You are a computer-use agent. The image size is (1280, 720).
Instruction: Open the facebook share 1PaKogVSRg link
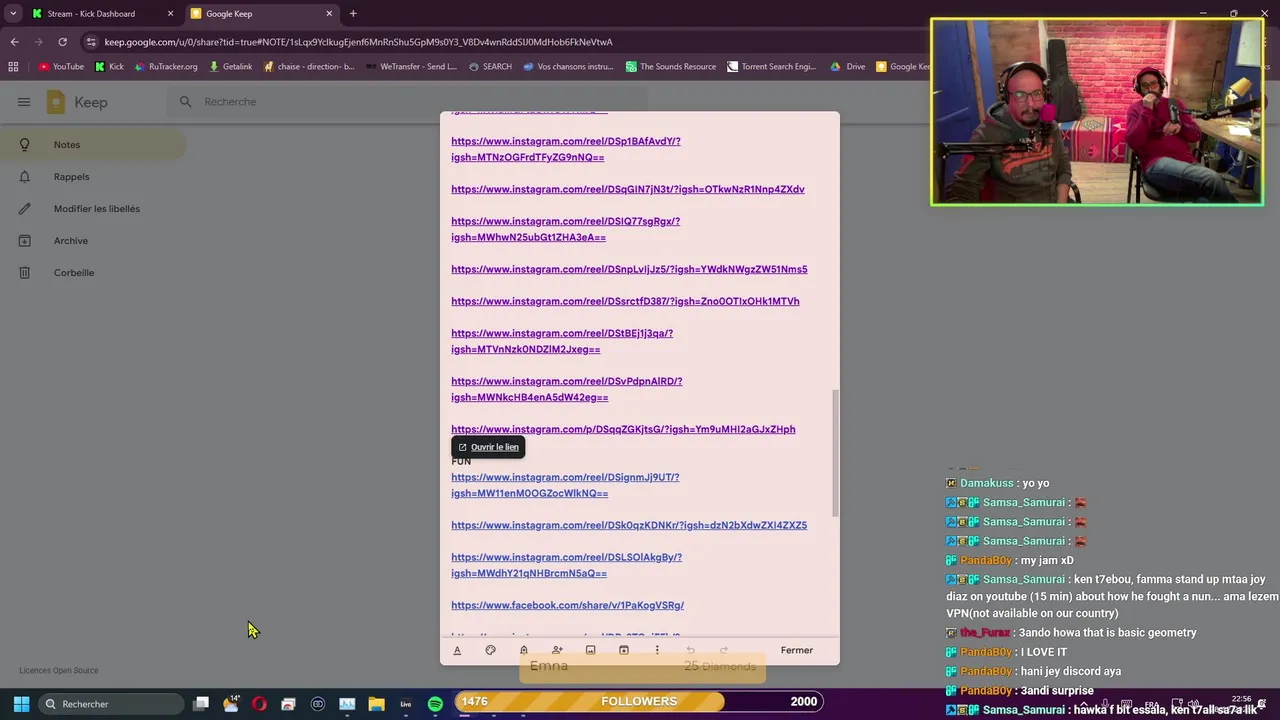tap(567, 605)
